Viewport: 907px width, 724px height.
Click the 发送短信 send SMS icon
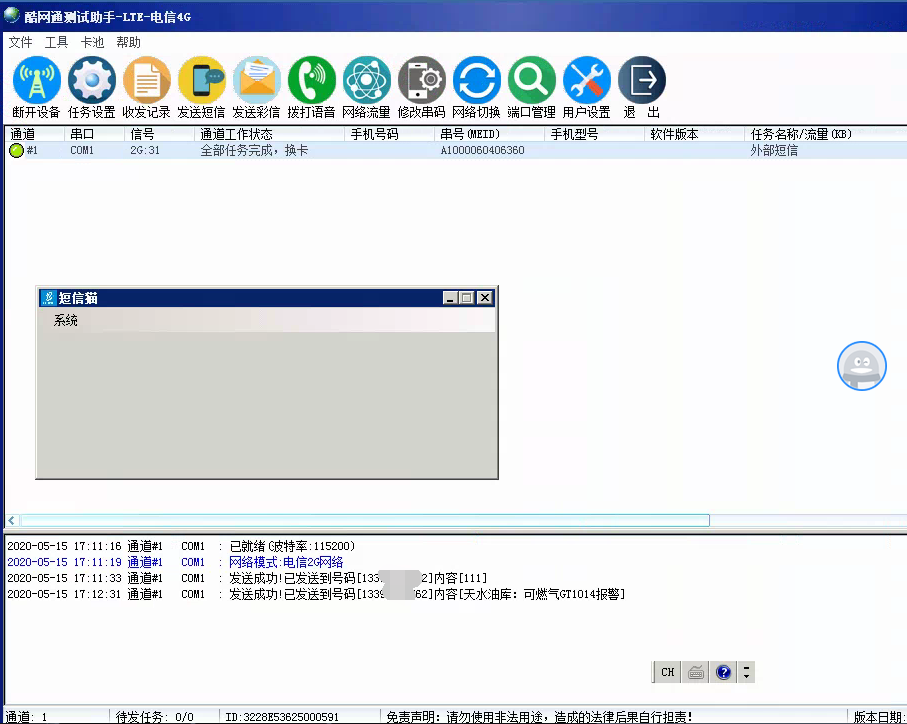[202, 80]
